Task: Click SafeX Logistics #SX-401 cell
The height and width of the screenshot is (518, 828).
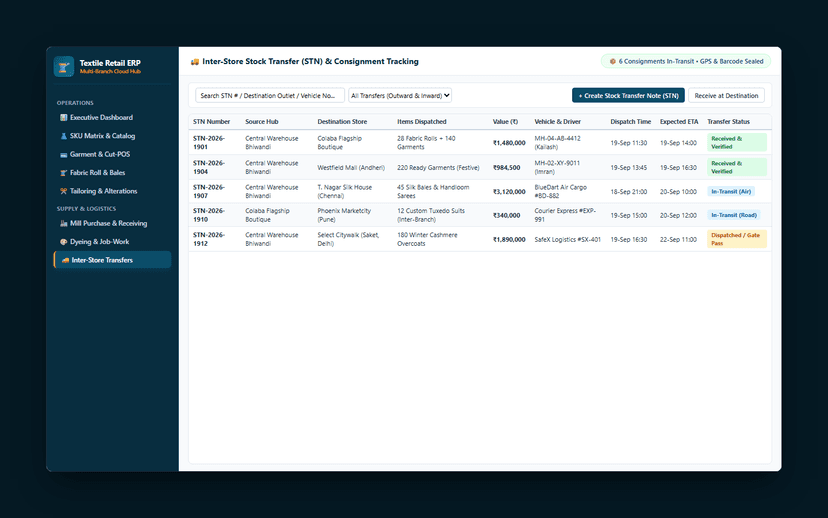Action: click(568, 240)
